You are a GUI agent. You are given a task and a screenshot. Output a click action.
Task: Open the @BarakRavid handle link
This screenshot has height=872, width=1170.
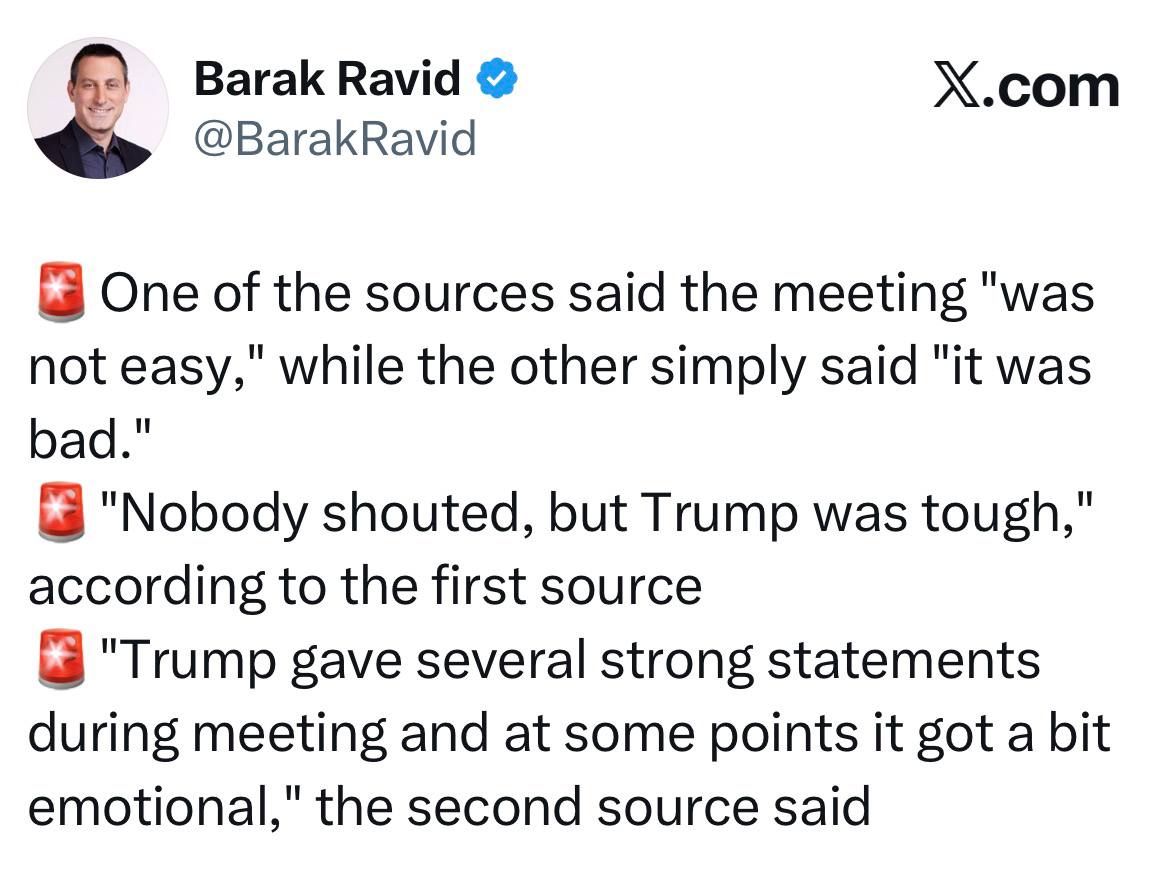click(x=335, y=138)
